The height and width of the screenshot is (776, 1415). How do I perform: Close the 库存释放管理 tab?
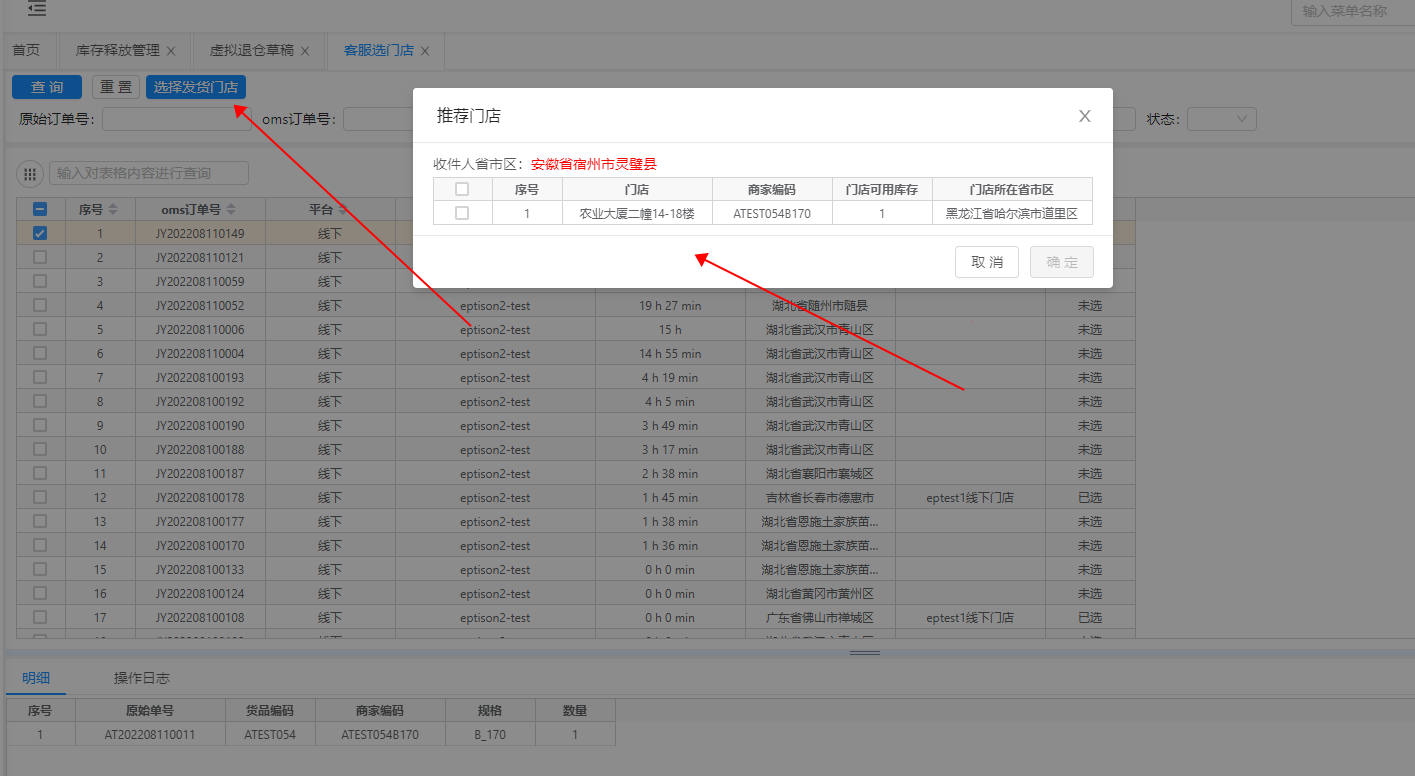click(171, 51)
